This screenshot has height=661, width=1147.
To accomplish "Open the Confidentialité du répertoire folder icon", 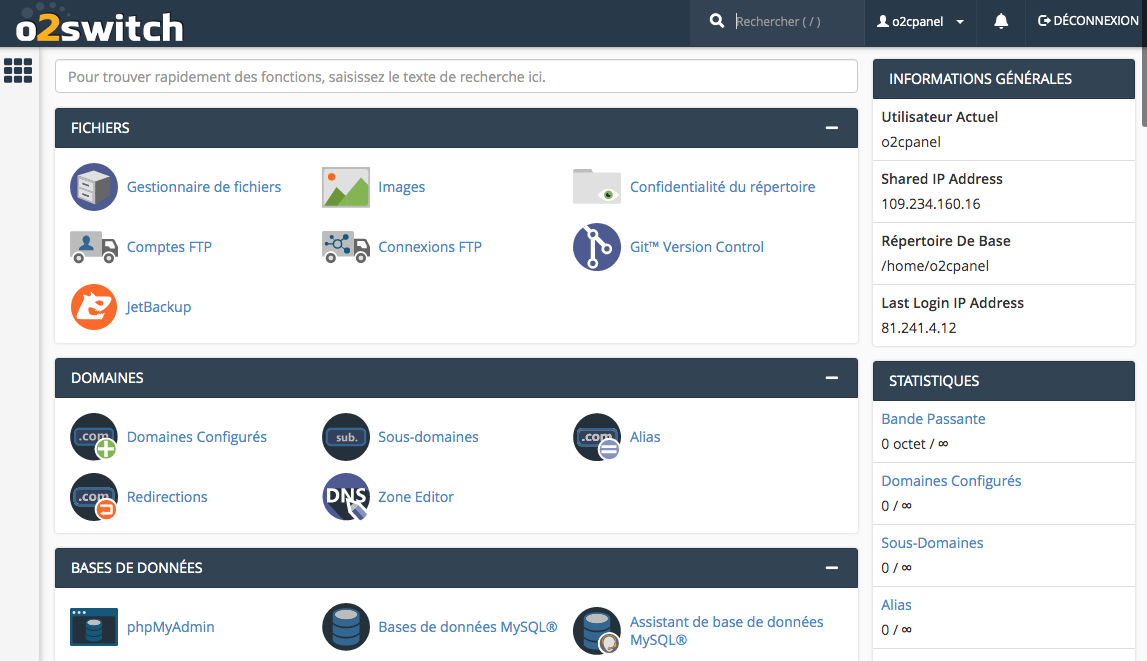I will [597, 186].
